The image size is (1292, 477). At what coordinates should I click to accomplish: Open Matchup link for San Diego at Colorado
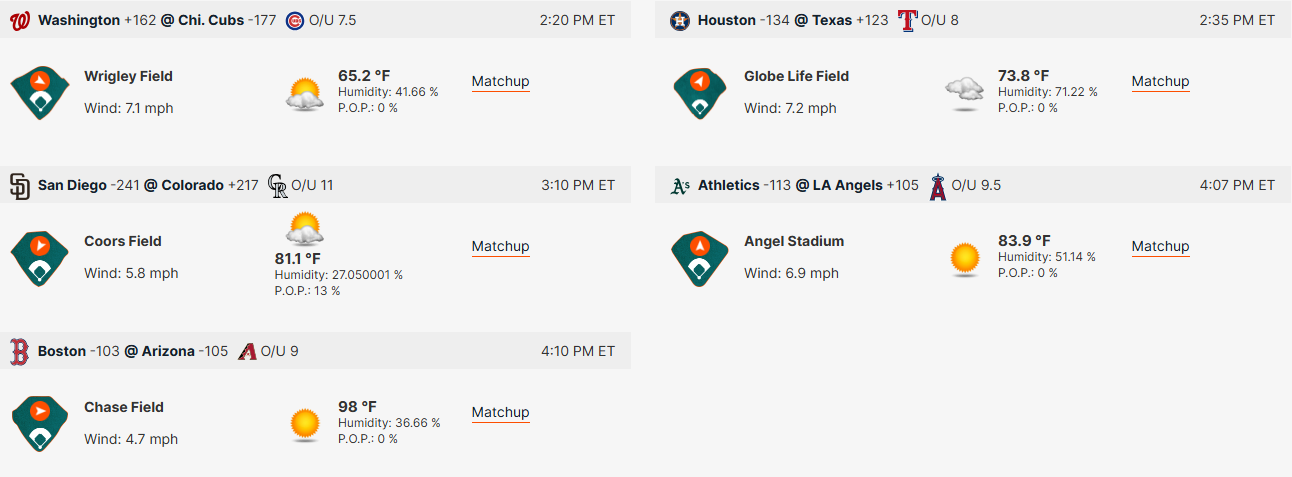500,246
